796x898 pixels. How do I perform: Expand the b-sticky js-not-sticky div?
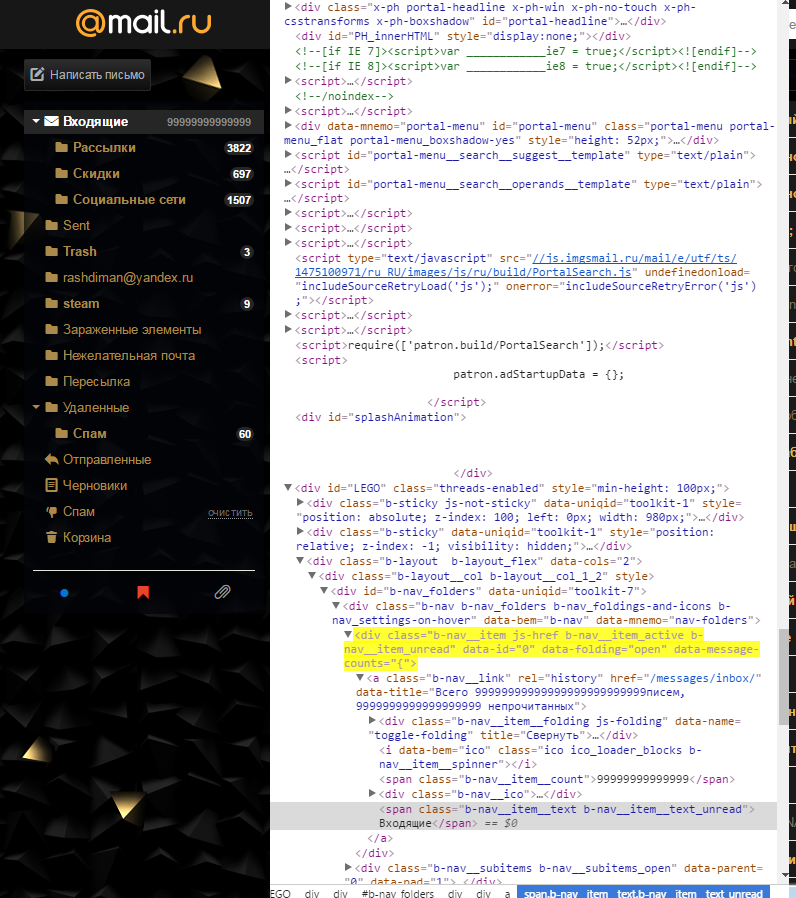(x=300, y=502)
